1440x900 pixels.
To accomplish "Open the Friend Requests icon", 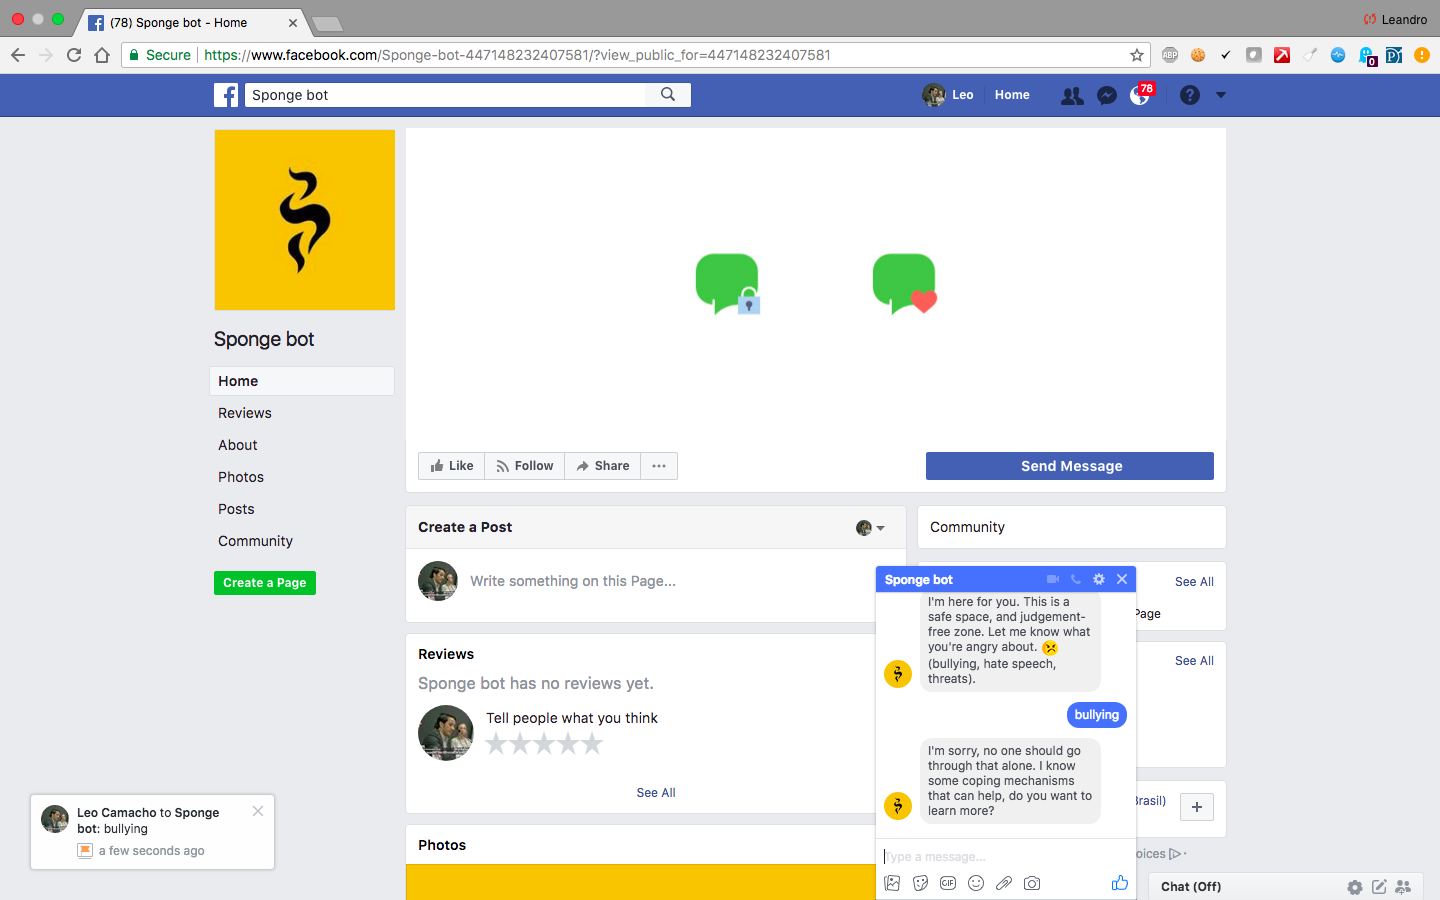I will (1072, 96).
